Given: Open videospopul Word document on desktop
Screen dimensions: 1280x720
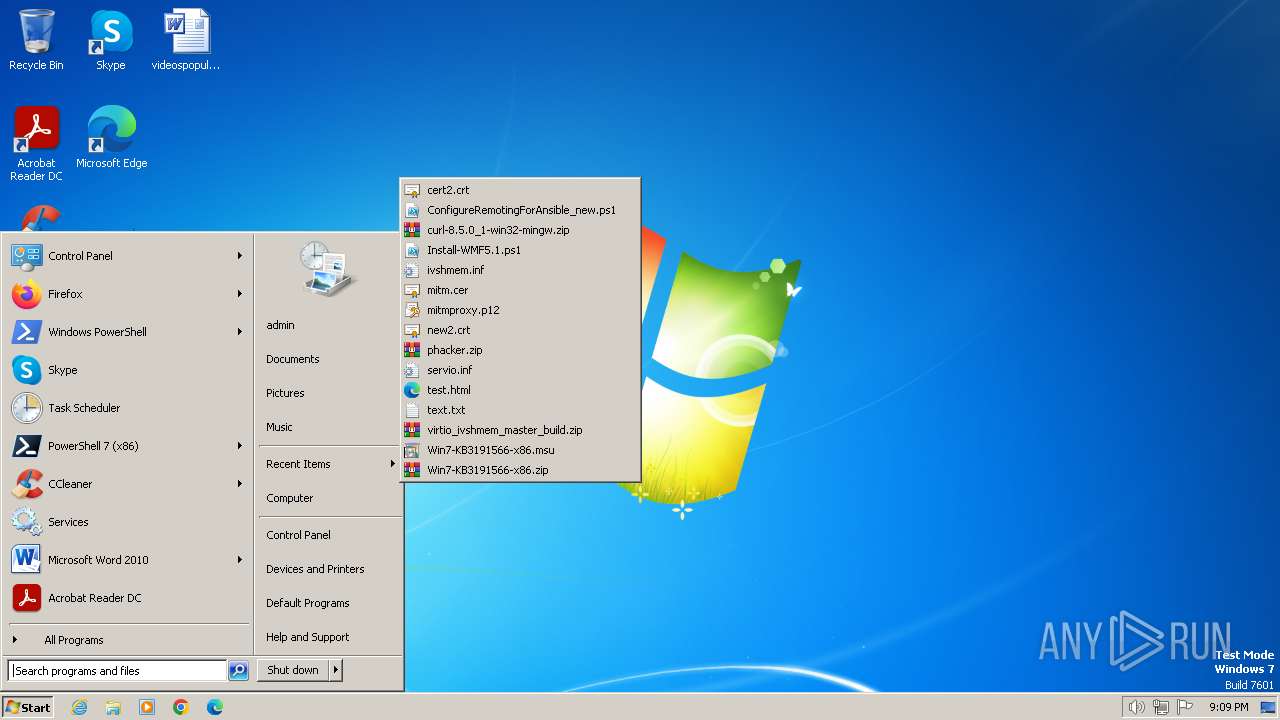Looking at the screenshot, I should click(x=186, y=40).
